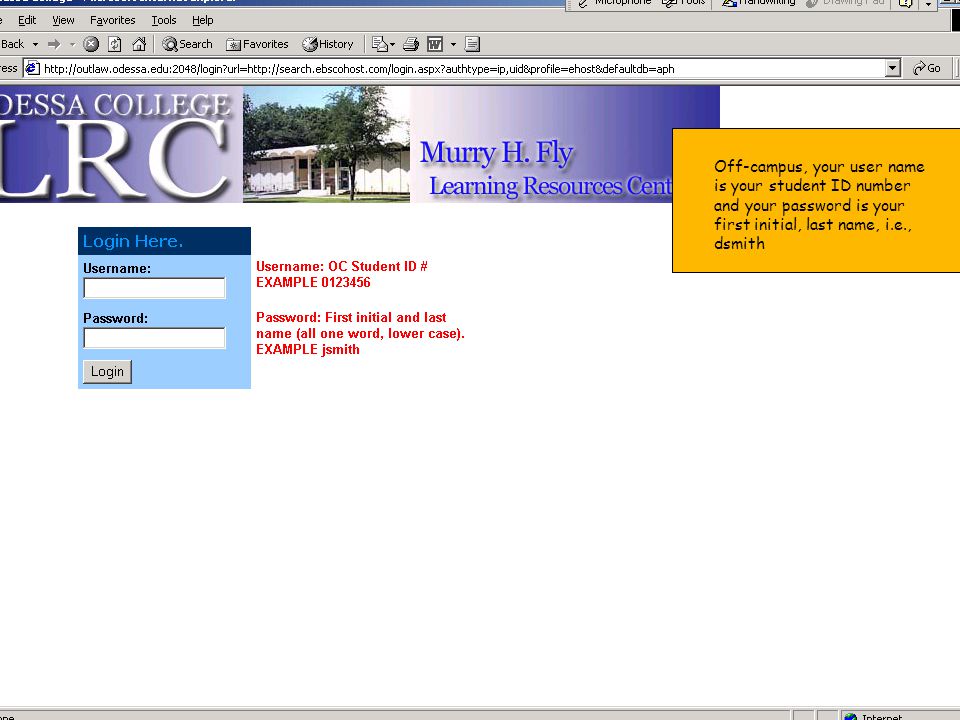The height and width of the screenshot is (720, 960).
Task: Expand the Back button history dropdown
Action: 36,44
